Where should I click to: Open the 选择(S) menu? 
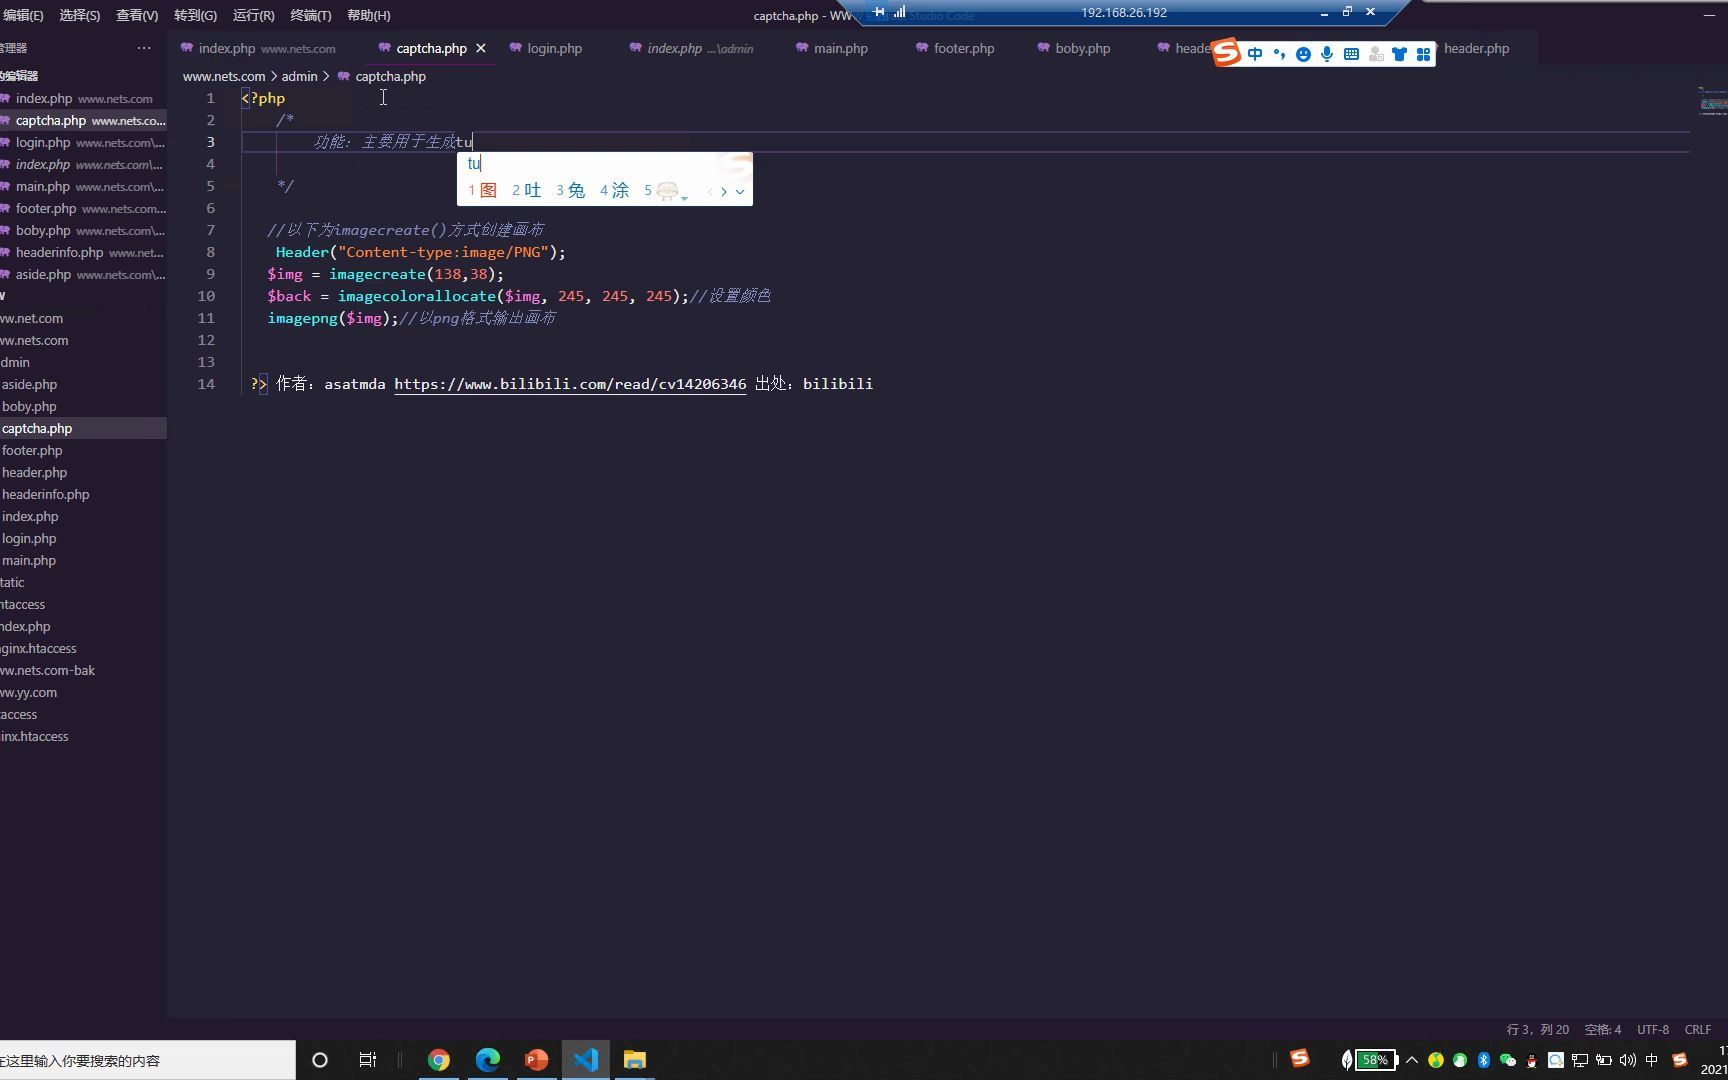[x=79, y=15]
